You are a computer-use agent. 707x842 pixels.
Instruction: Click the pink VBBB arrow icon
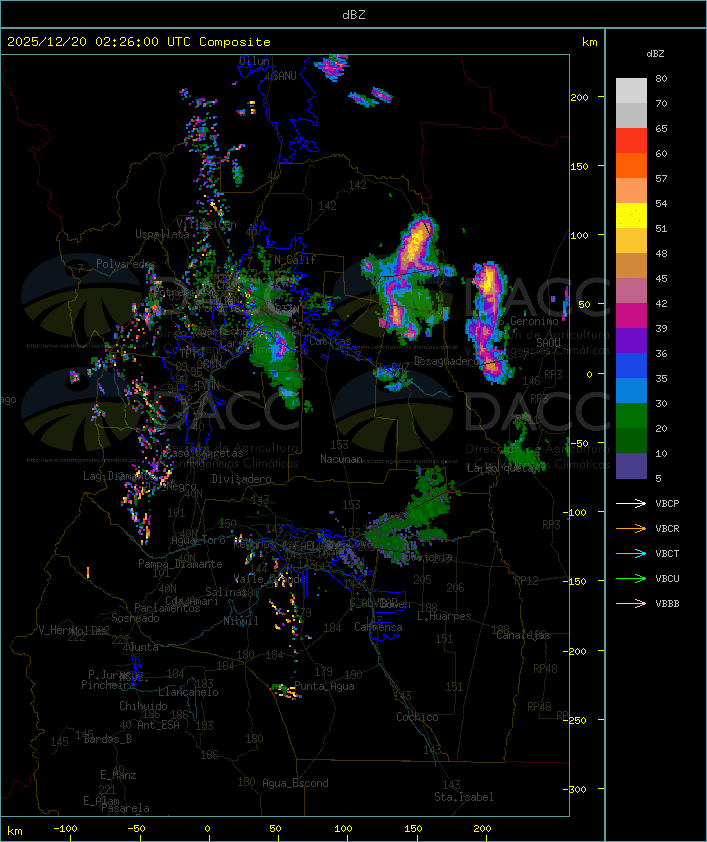pos(631,603)
